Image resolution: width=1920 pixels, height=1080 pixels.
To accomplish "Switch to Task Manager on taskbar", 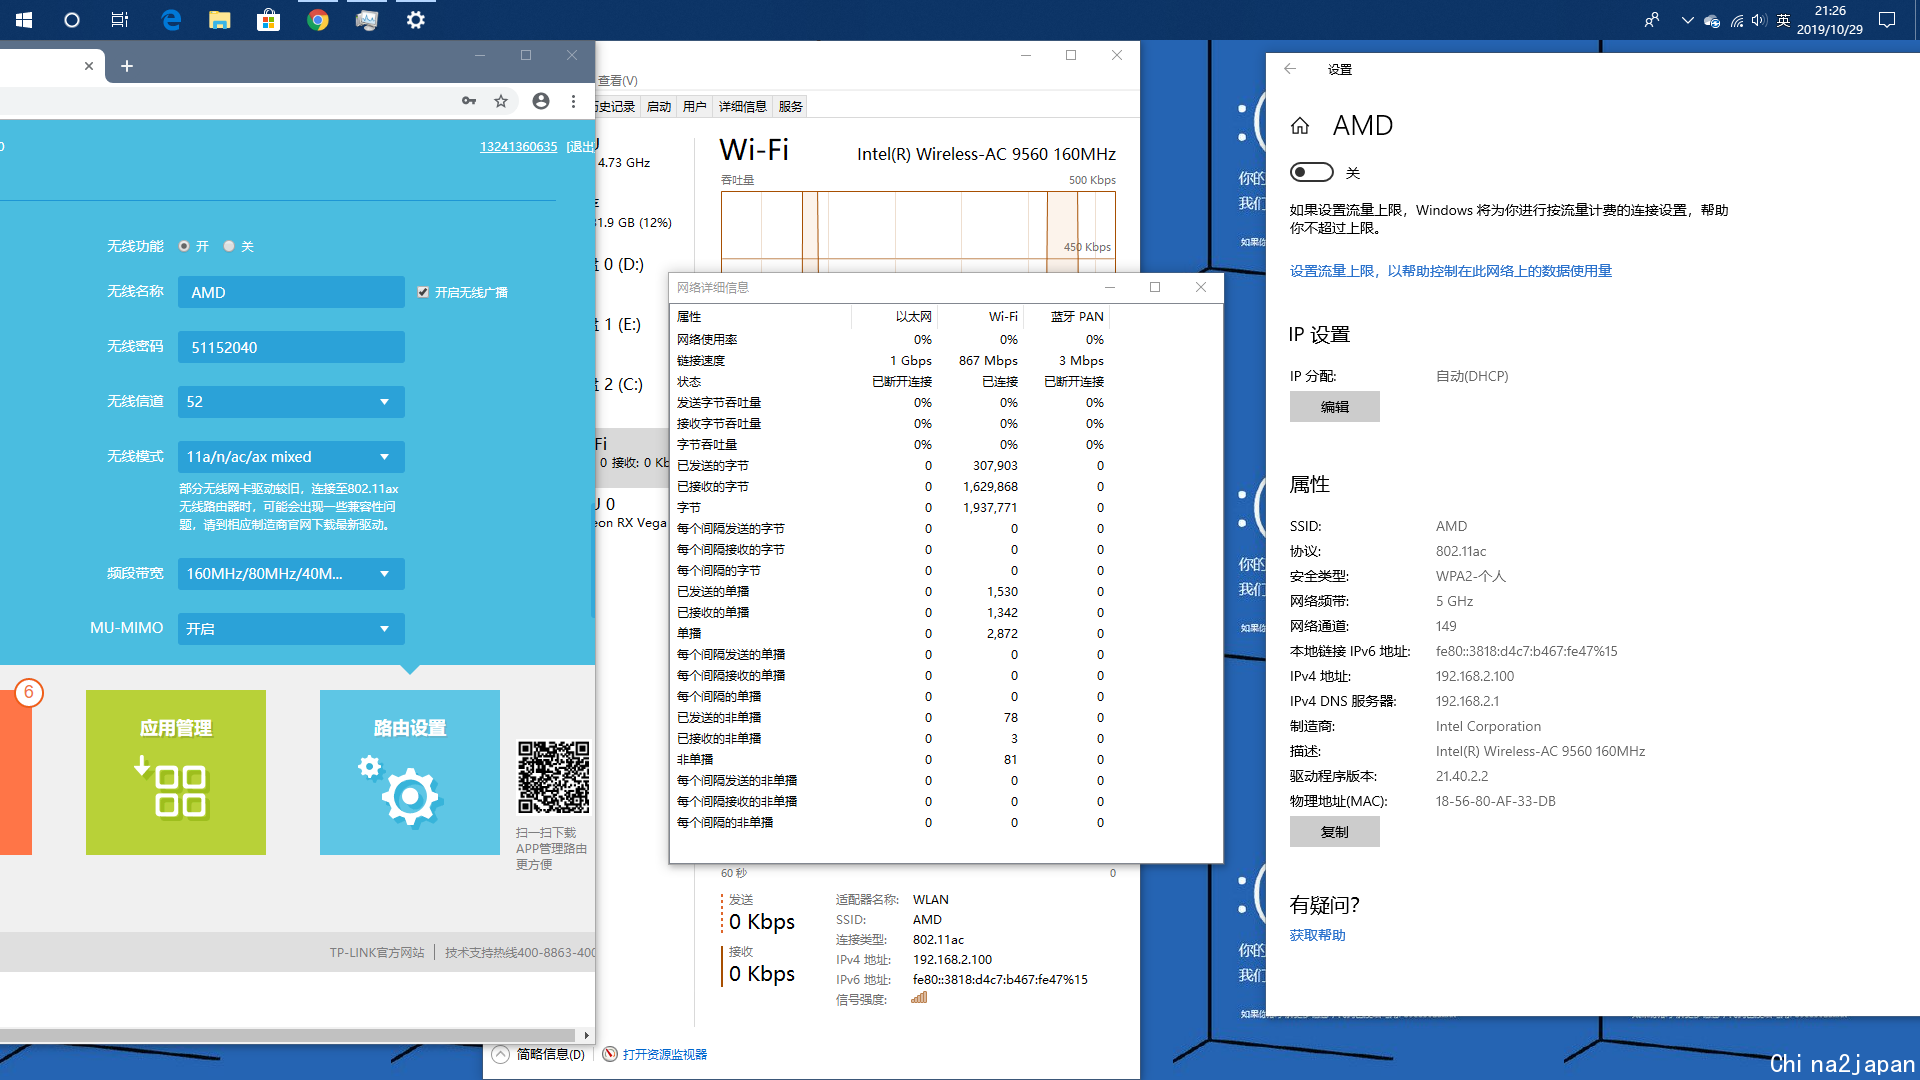I will (367, 20).
